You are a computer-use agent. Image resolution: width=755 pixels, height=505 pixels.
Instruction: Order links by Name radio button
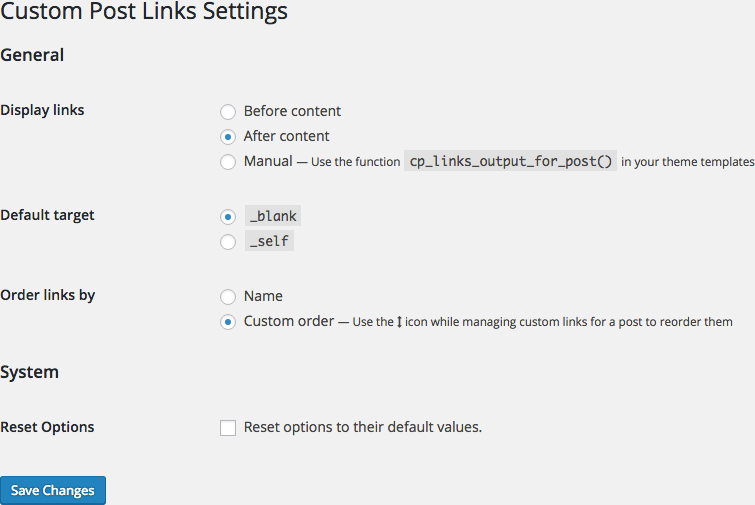click(x=228, y=297)
